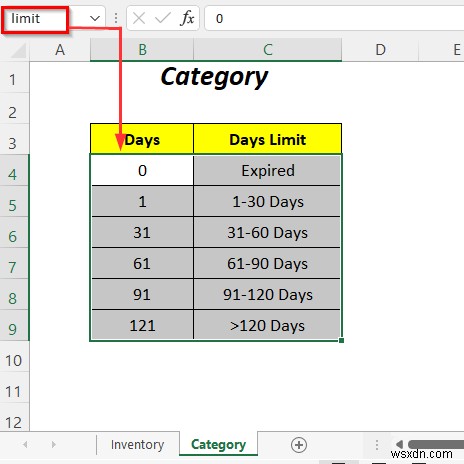Select column D header
This screenshot has width=464, height=464.
pos(380,50)
